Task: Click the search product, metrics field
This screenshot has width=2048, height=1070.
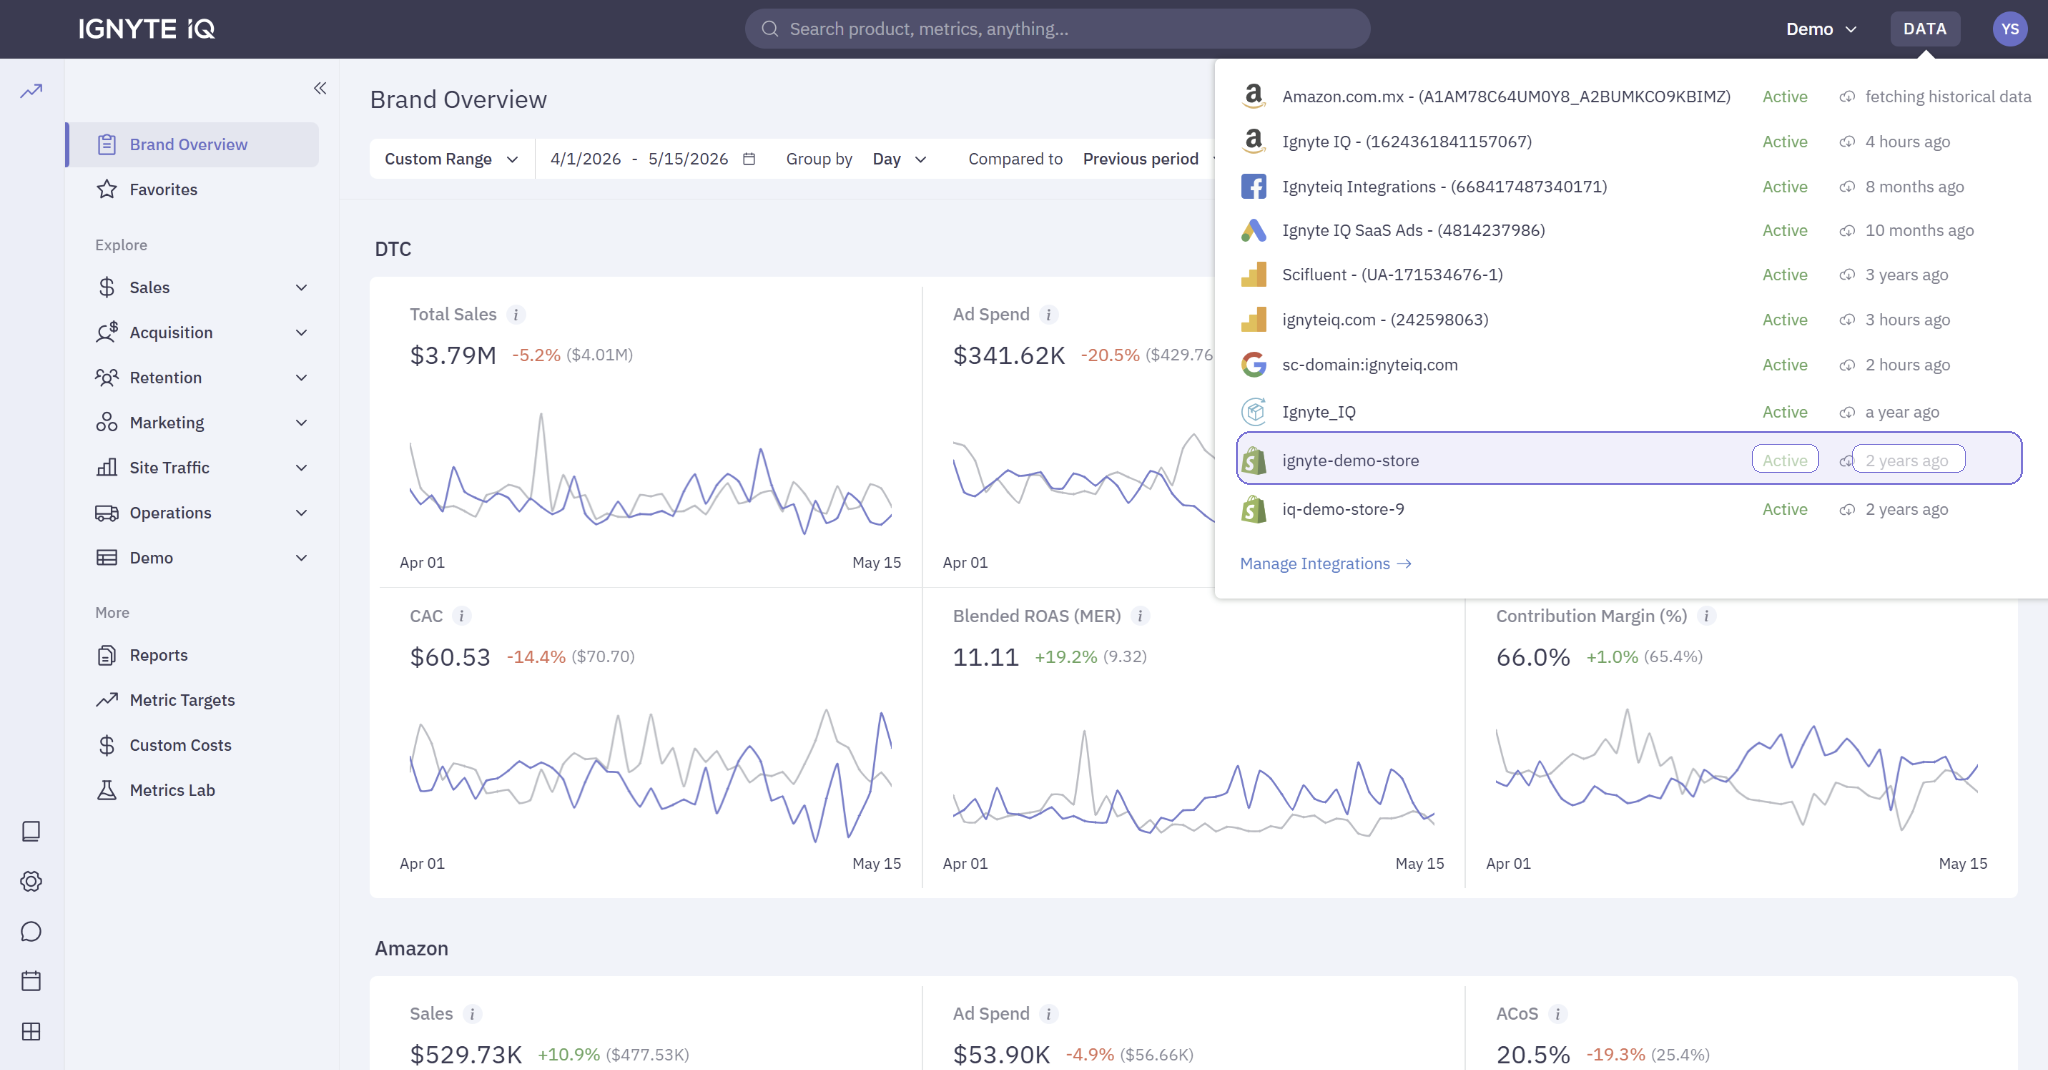Action: click(1057, 29)
